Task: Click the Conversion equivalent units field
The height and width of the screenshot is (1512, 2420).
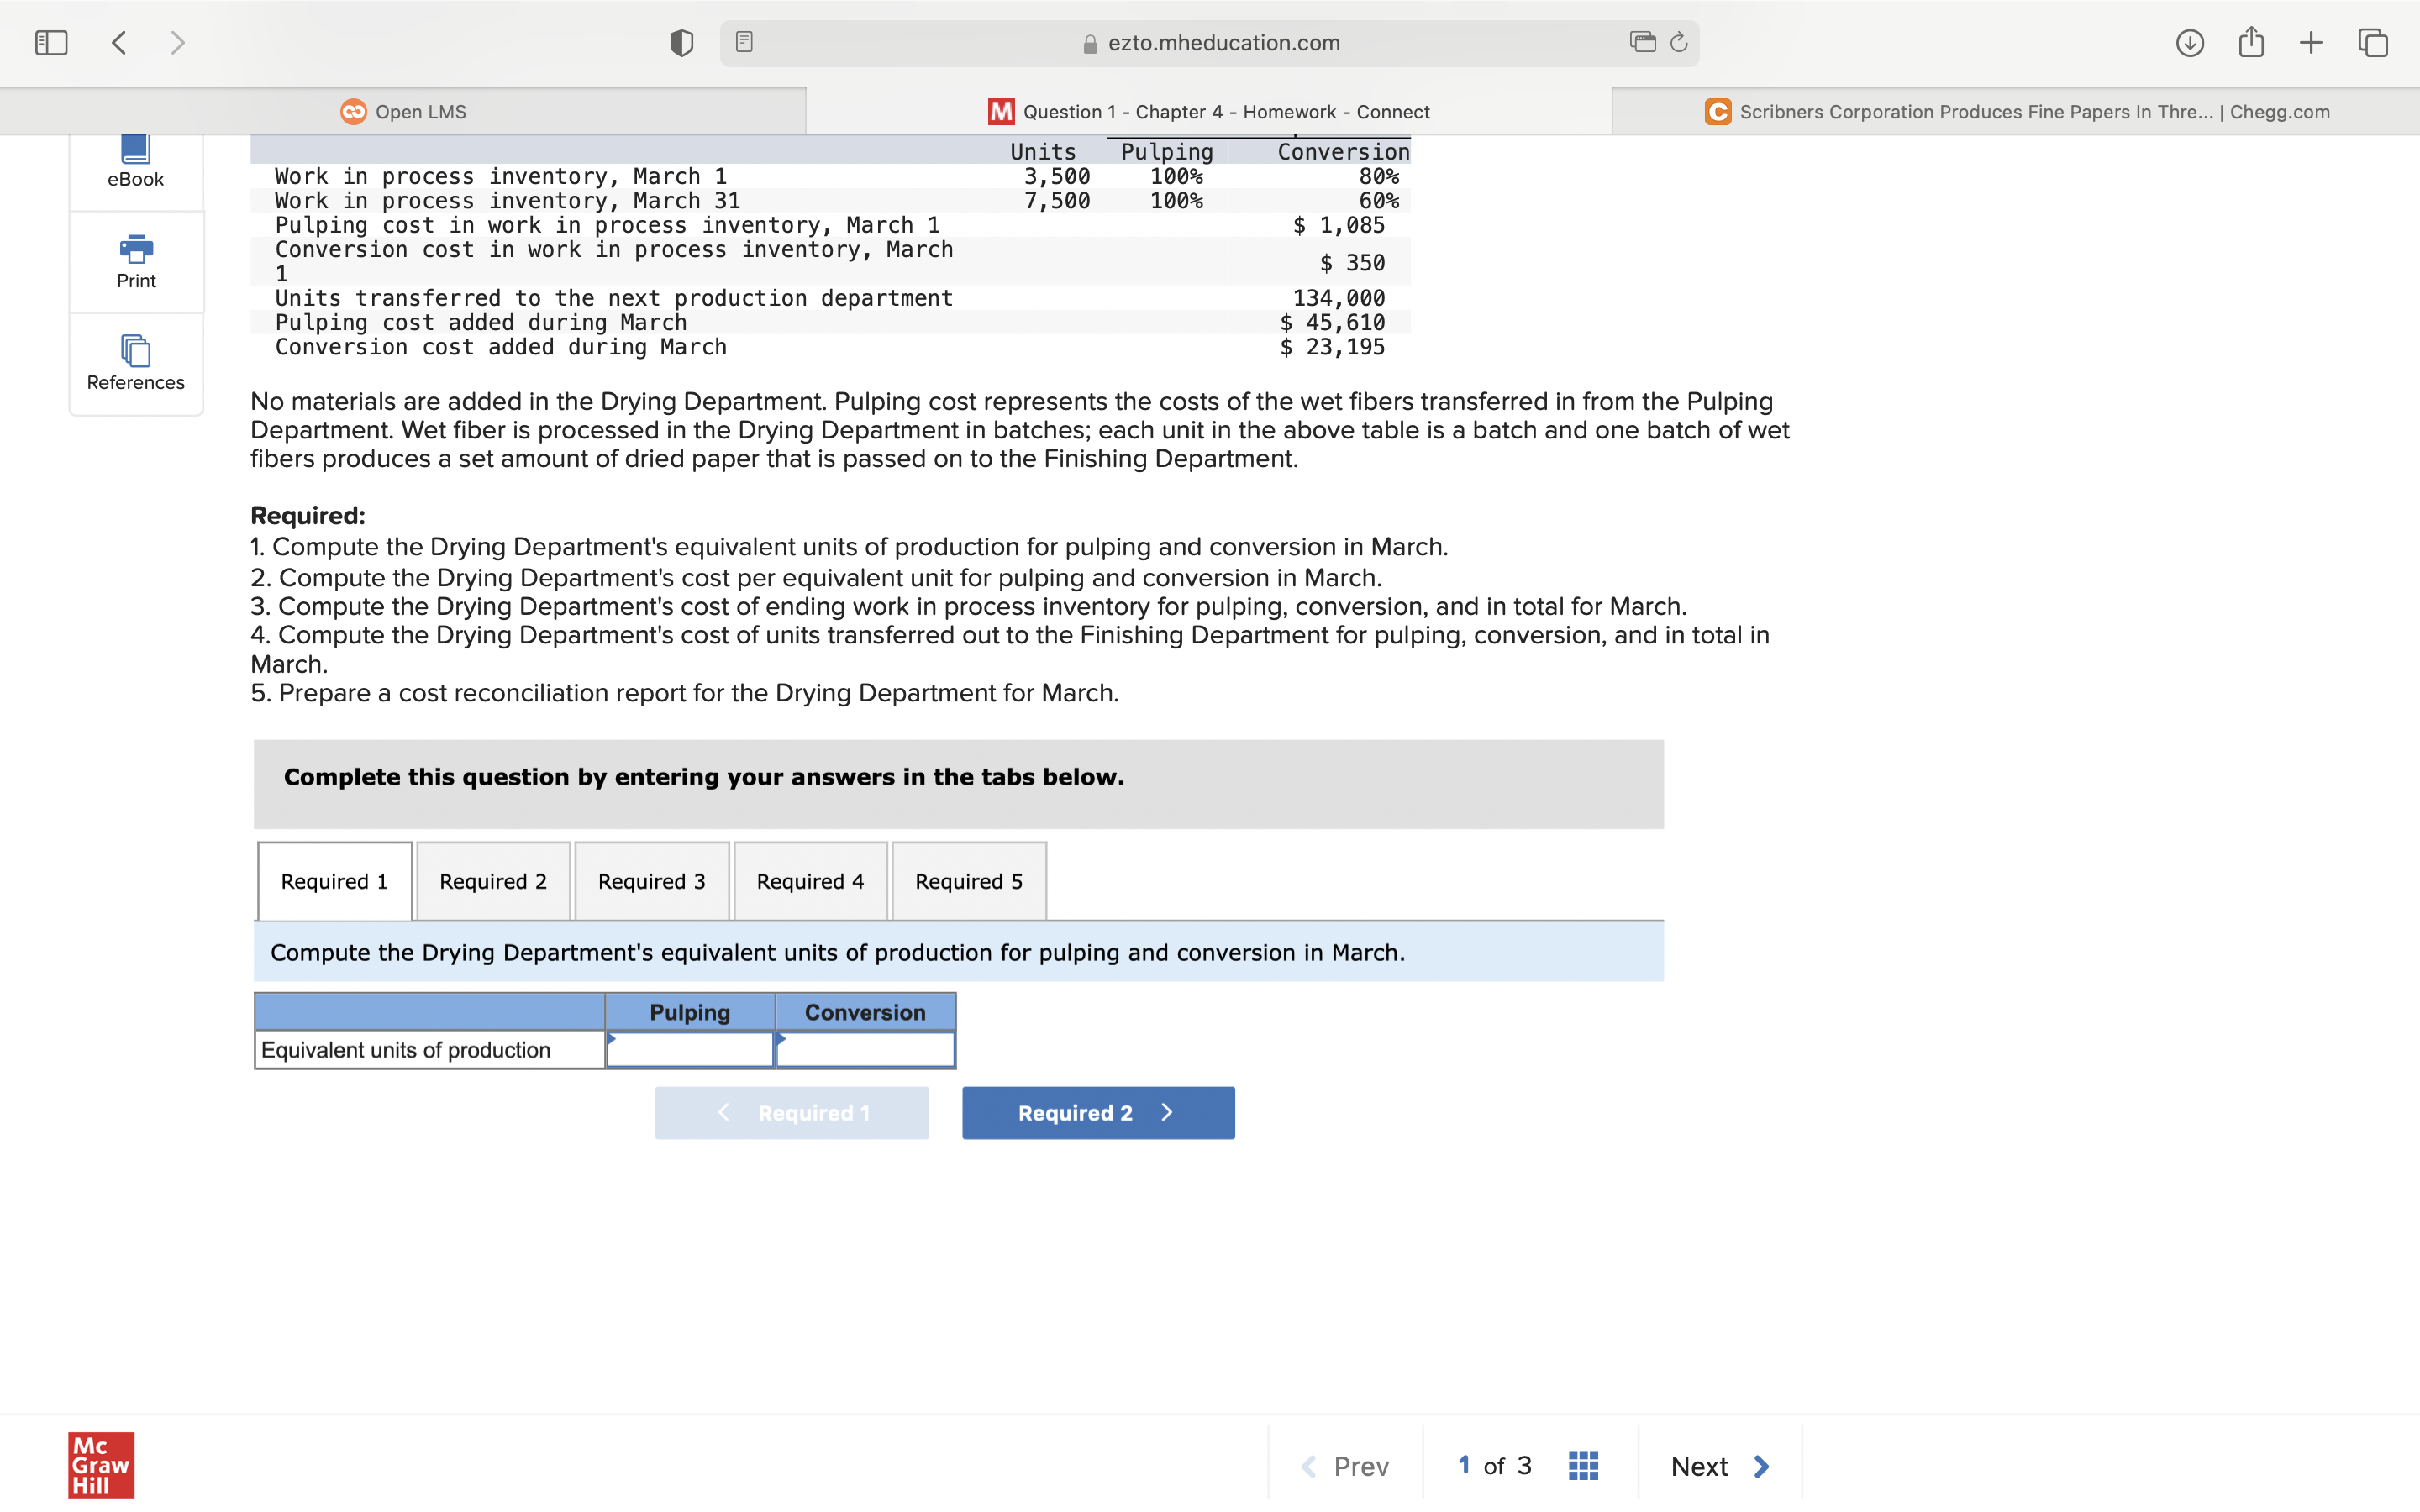Action: click(x=865, y=1050)
